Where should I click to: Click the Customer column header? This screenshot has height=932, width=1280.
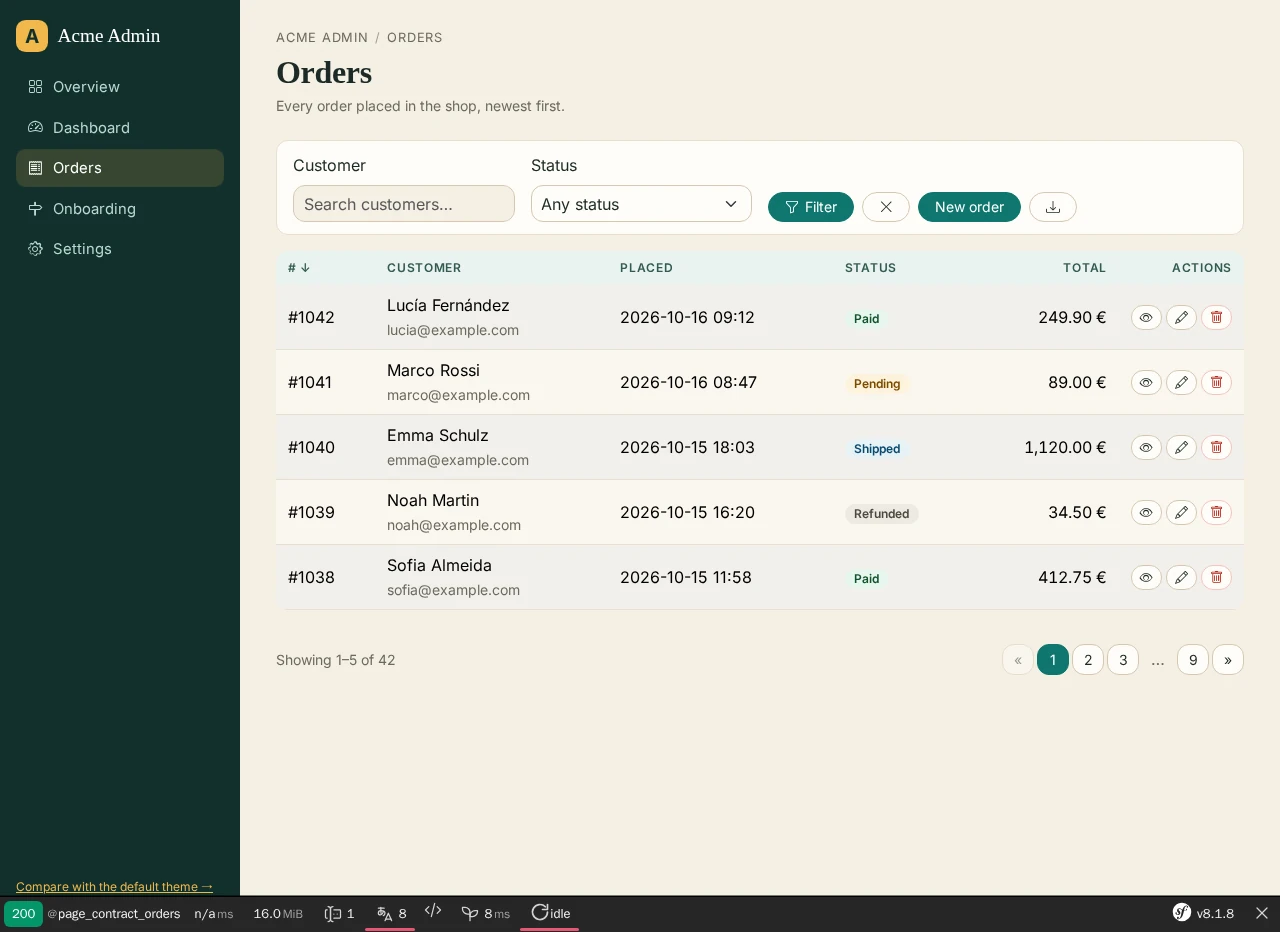coord(424,268)
